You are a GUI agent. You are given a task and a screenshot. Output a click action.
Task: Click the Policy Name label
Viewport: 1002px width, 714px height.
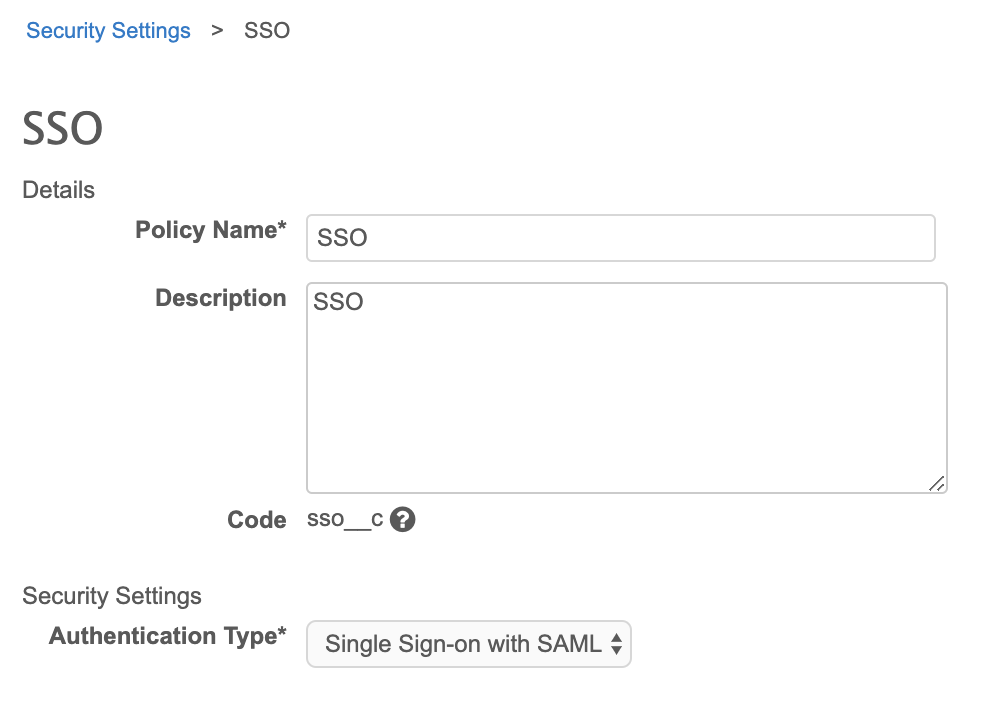210,230
